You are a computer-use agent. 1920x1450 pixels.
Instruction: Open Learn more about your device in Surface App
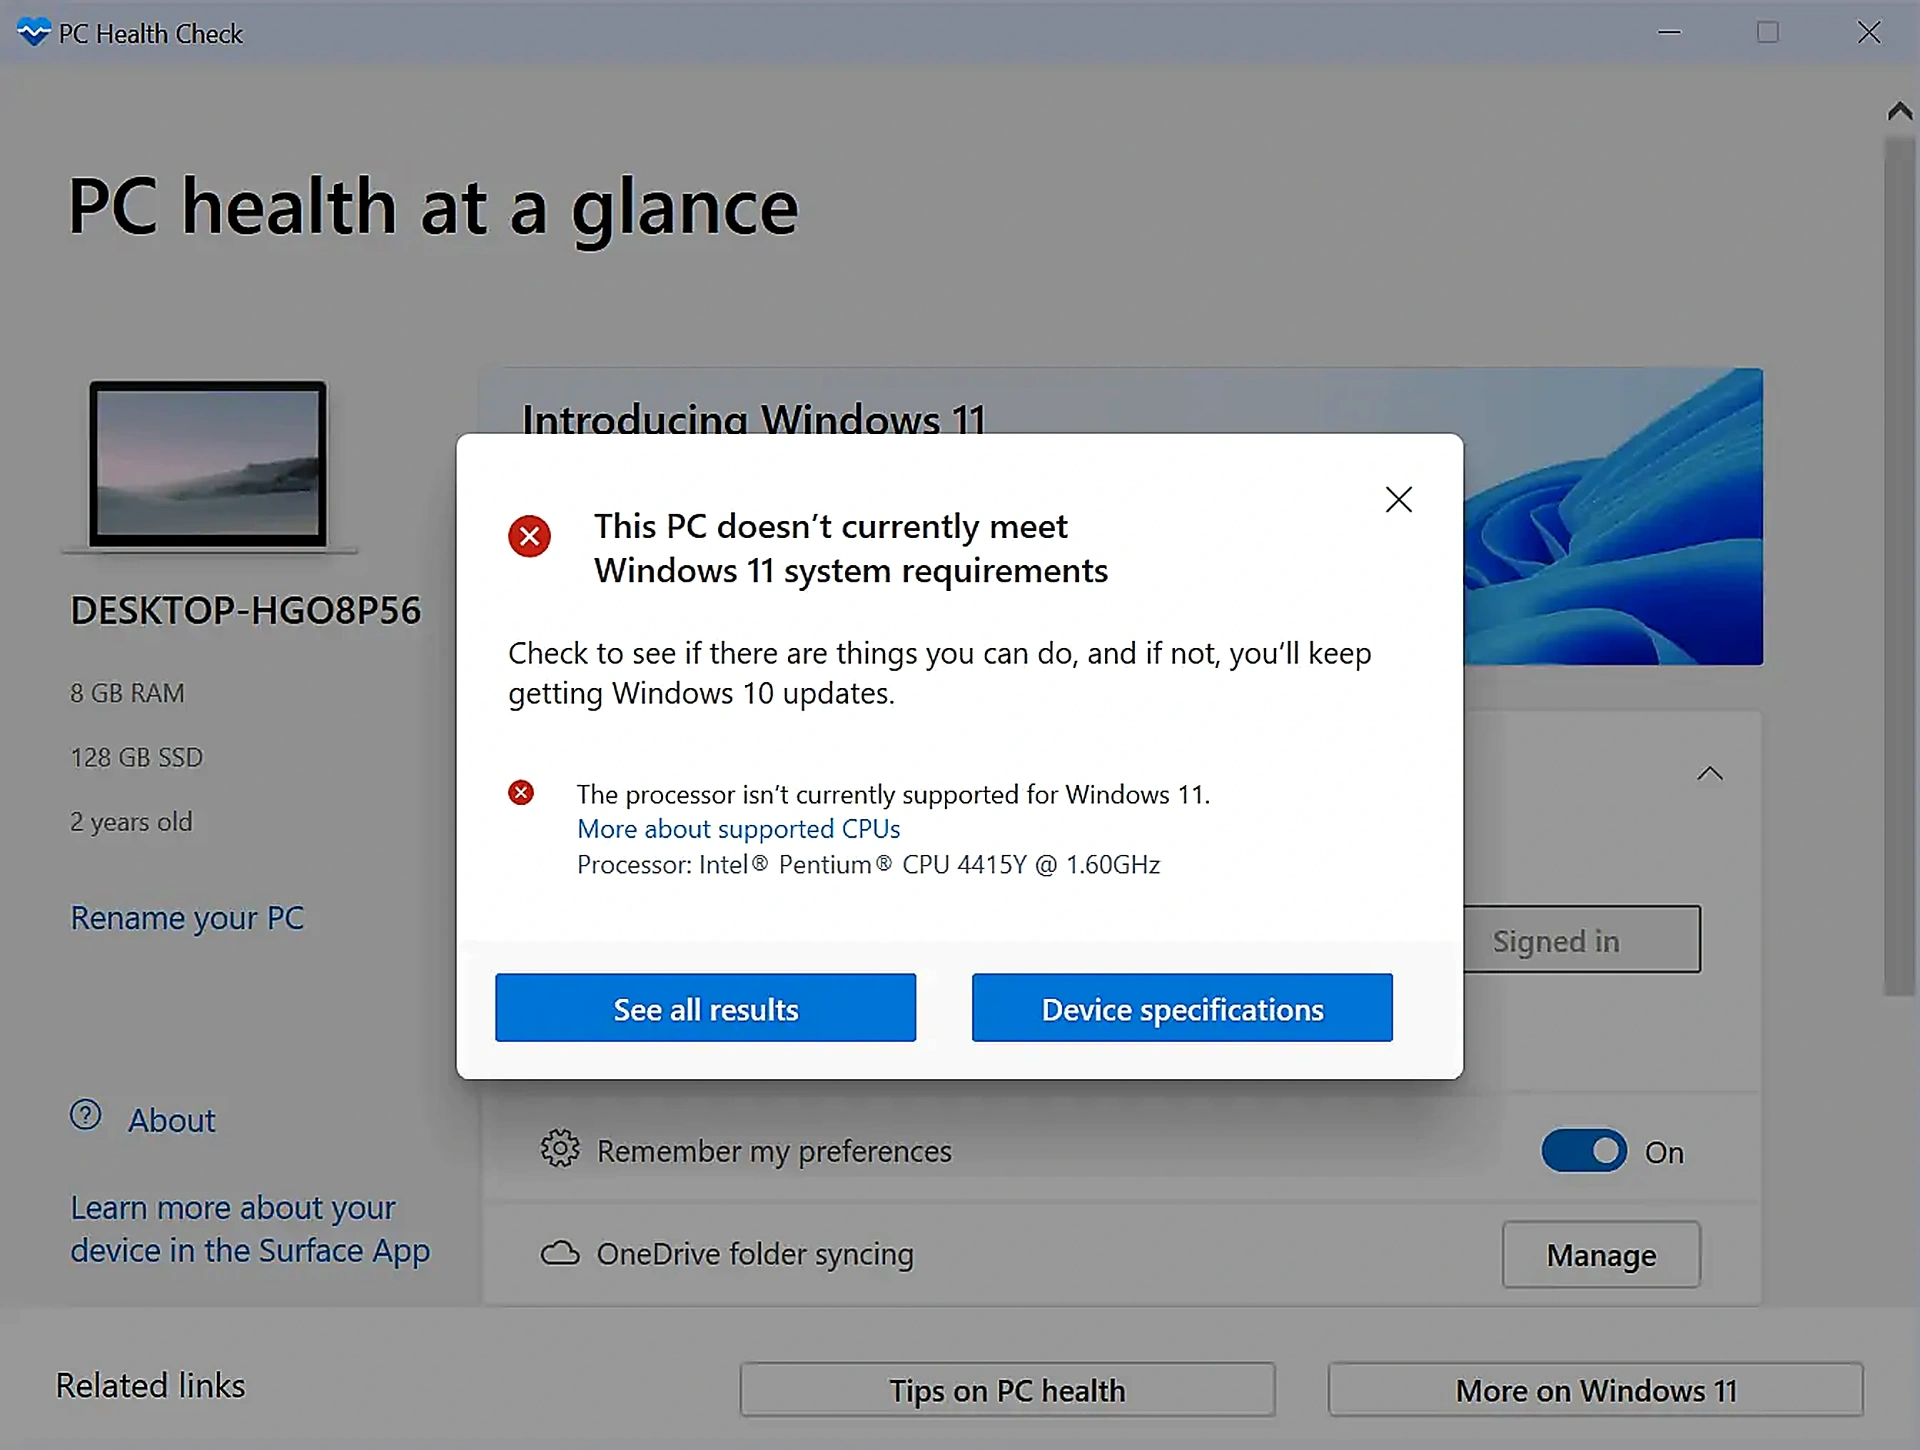pyautogui.click(x=249, y=1228)
